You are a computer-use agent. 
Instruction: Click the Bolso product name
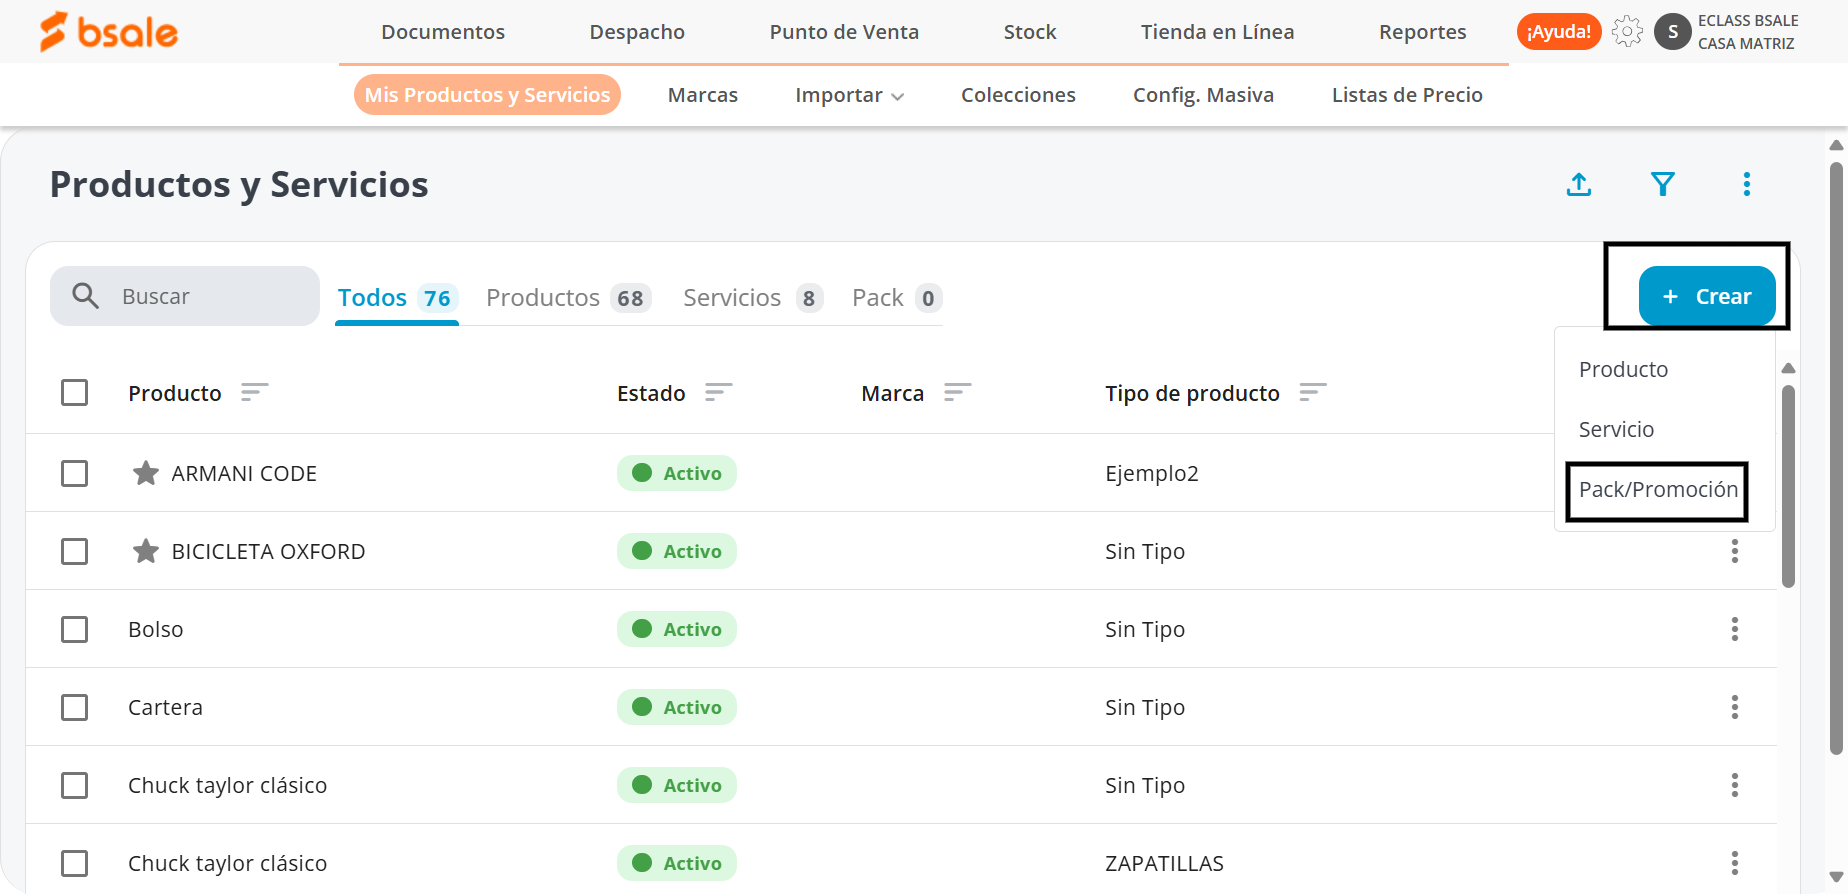[x=156, y=629]
